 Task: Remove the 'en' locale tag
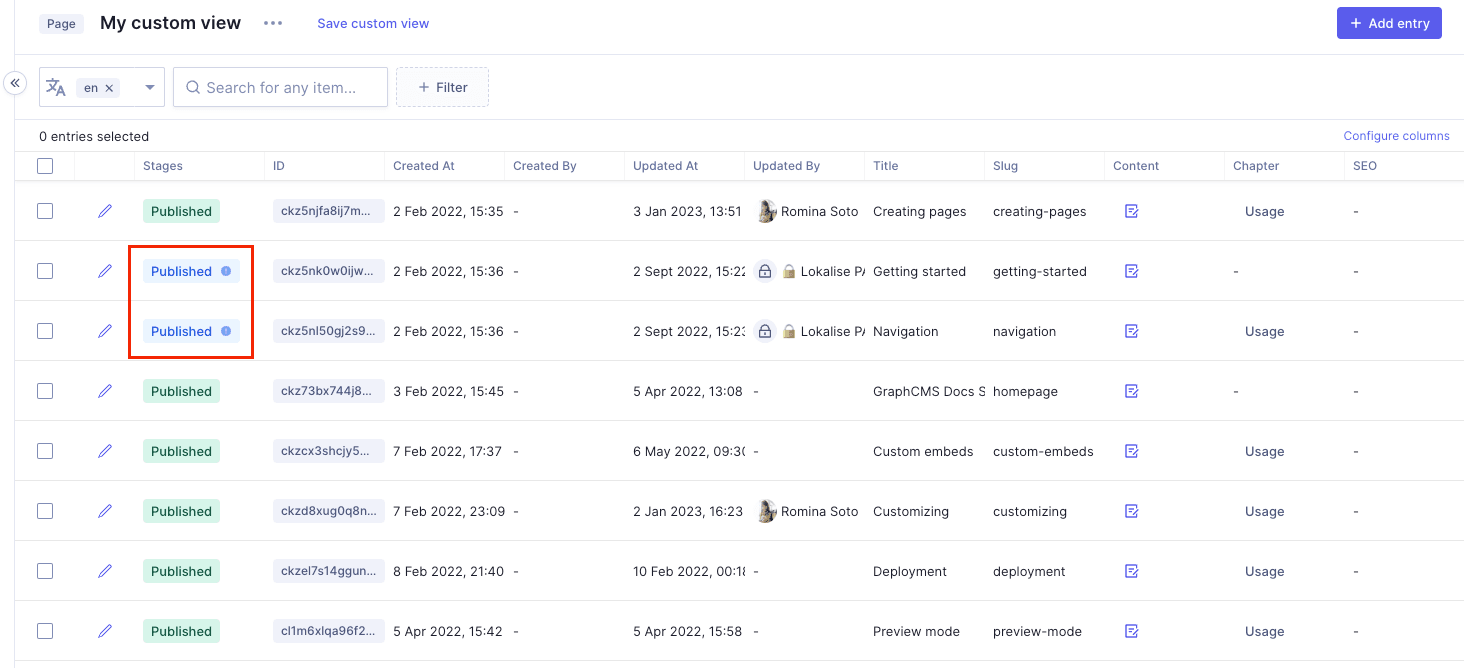(x=109, y=88)
